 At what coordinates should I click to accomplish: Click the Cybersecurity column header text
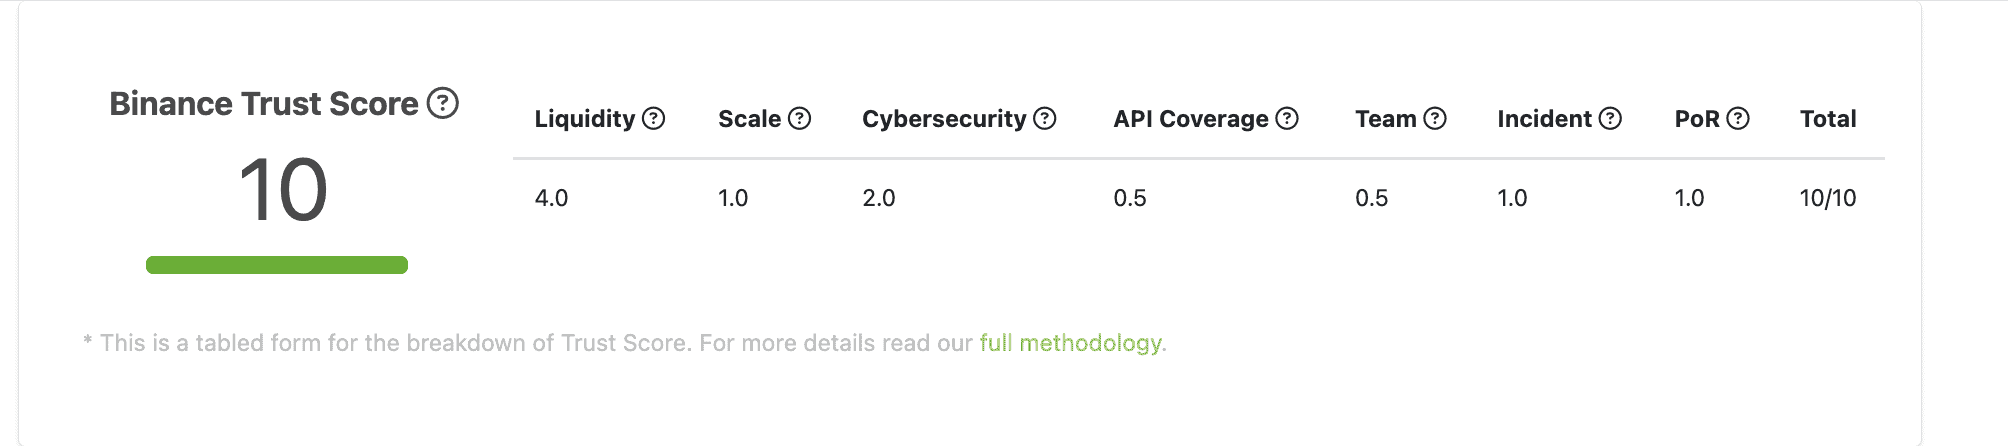pyautogui.click(x=944, y=119)
